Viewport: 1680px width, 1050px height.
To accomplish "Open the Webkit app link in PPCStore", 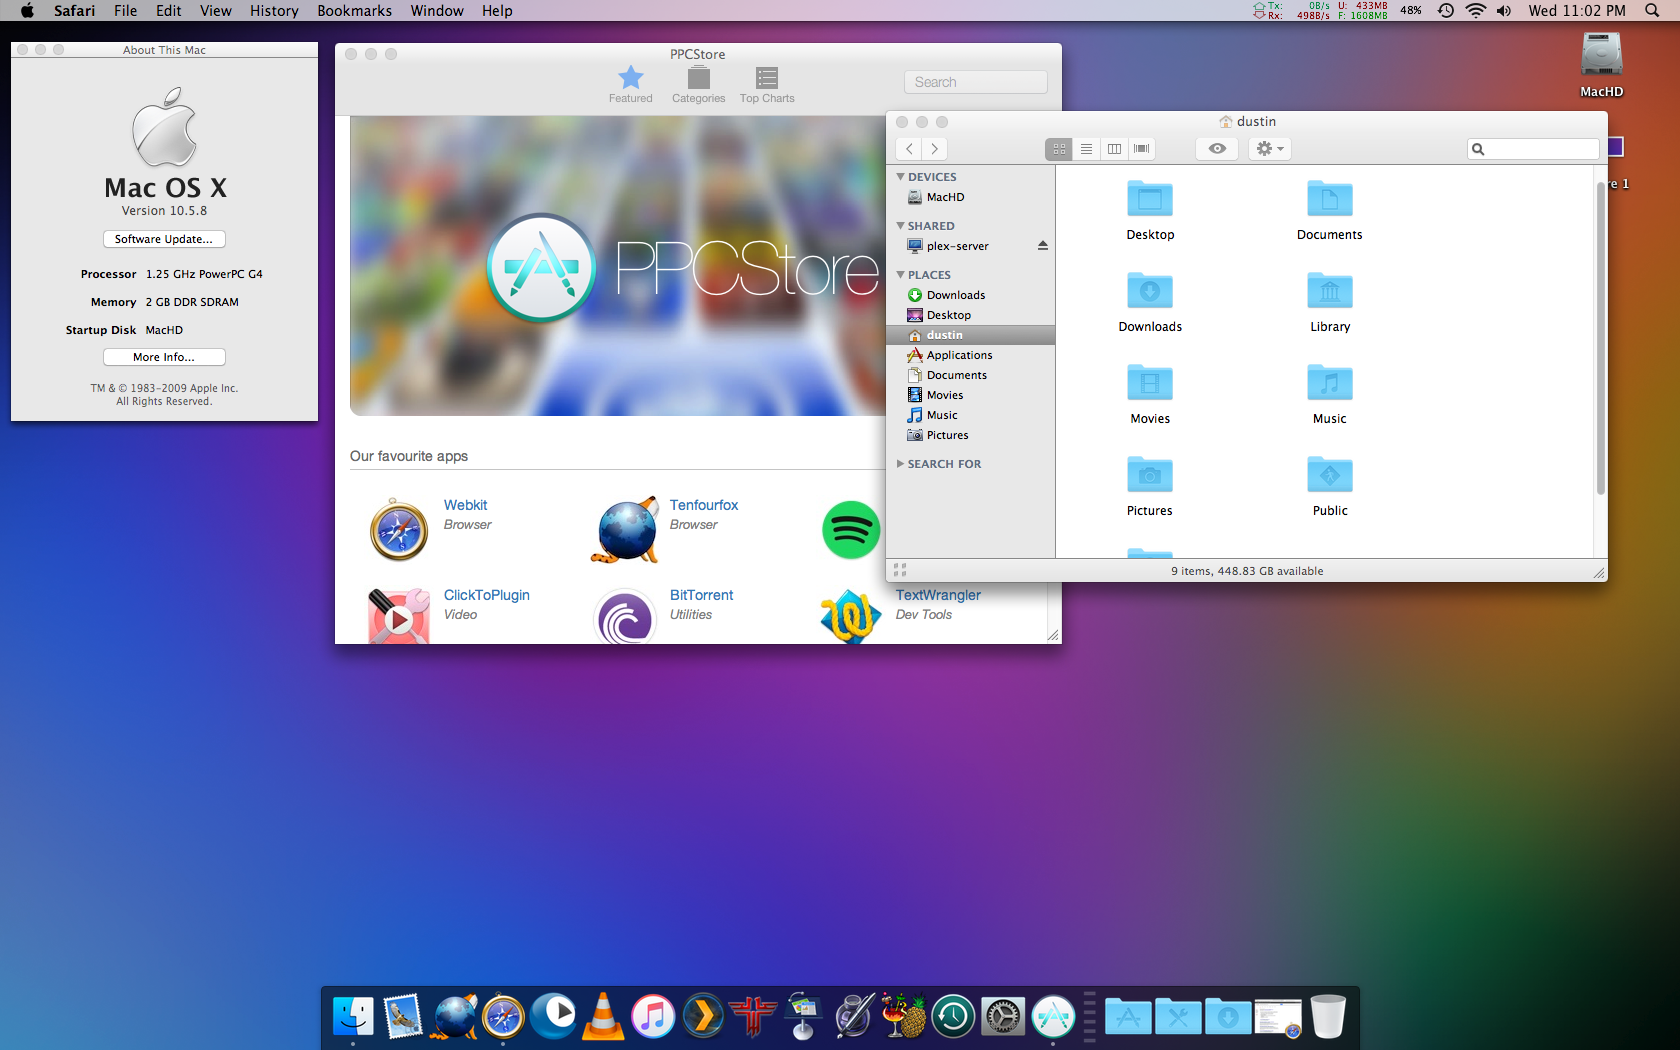I will click(466, 505).
